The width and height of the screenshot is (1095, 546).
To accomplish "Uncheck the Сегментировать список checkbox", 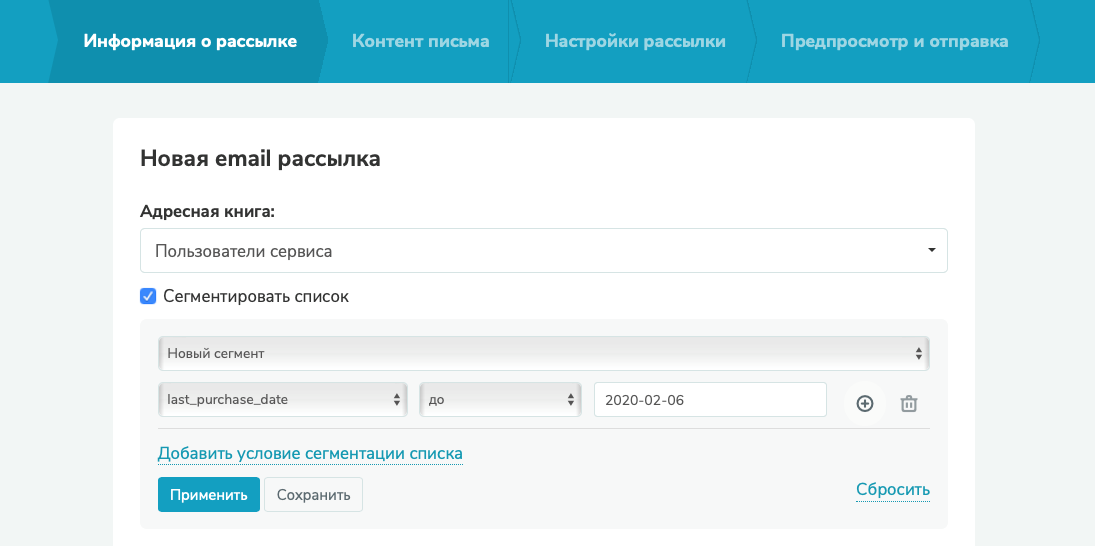I will pos(148,297).
